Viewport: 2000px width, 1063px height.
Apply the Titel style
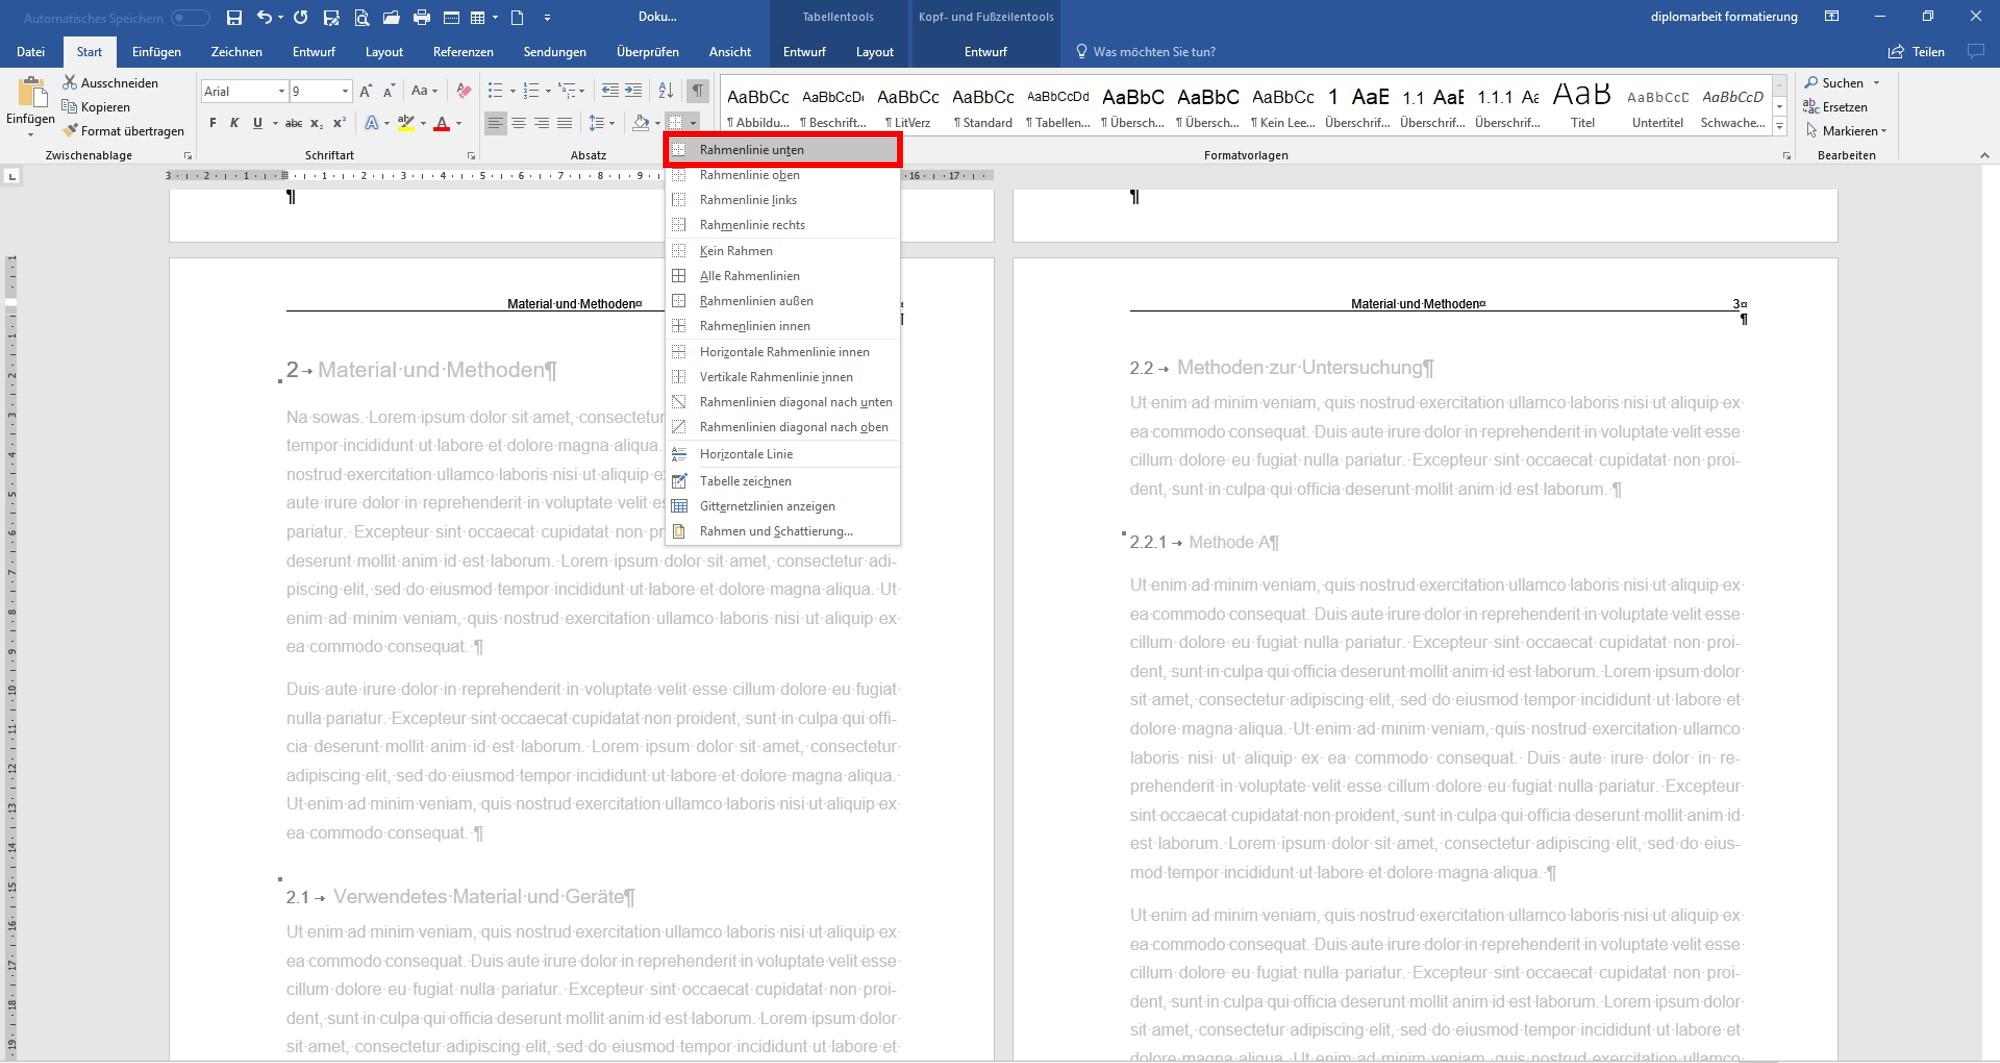[x=1582, y=105]
